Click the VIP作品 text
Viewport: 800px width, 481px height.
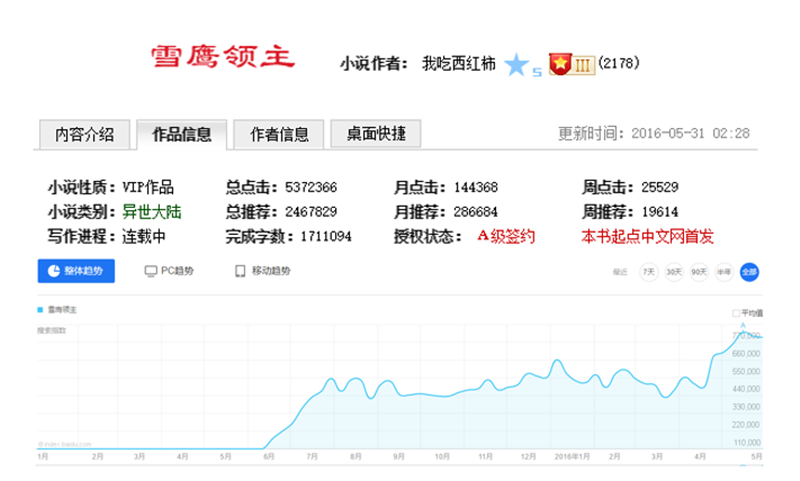[x=148, y=187]
